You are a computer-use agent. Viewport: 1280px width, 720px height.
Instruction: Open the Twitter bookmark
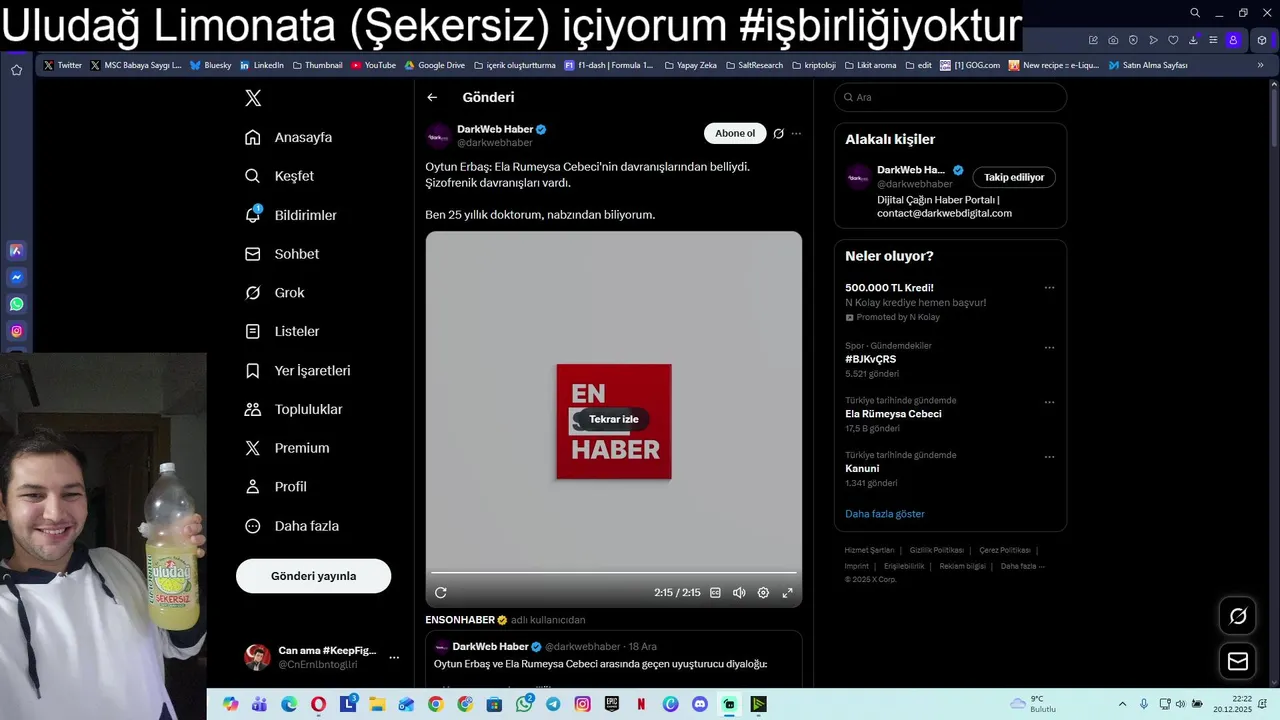[63, 65]
